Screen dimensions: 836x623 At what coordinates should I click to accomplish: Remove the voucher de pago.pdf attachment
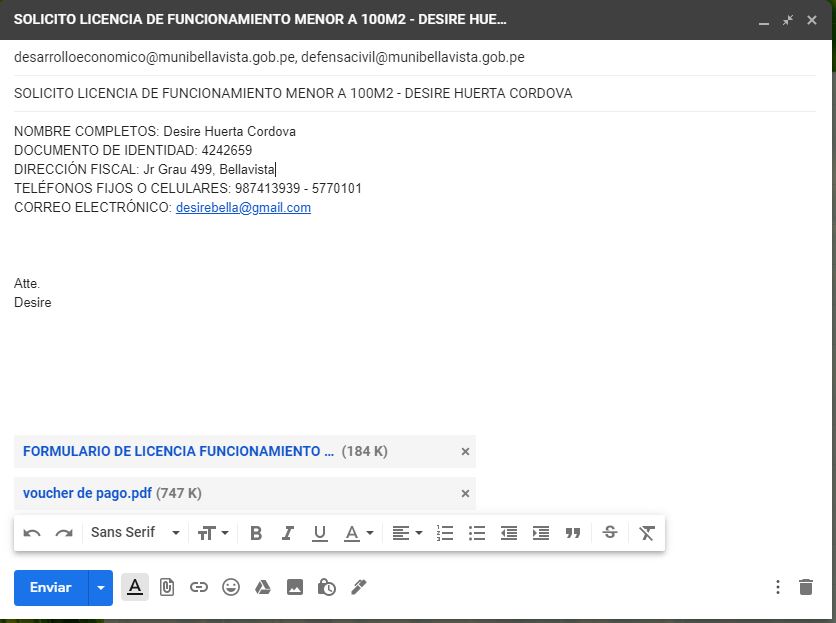click(465, 493)
